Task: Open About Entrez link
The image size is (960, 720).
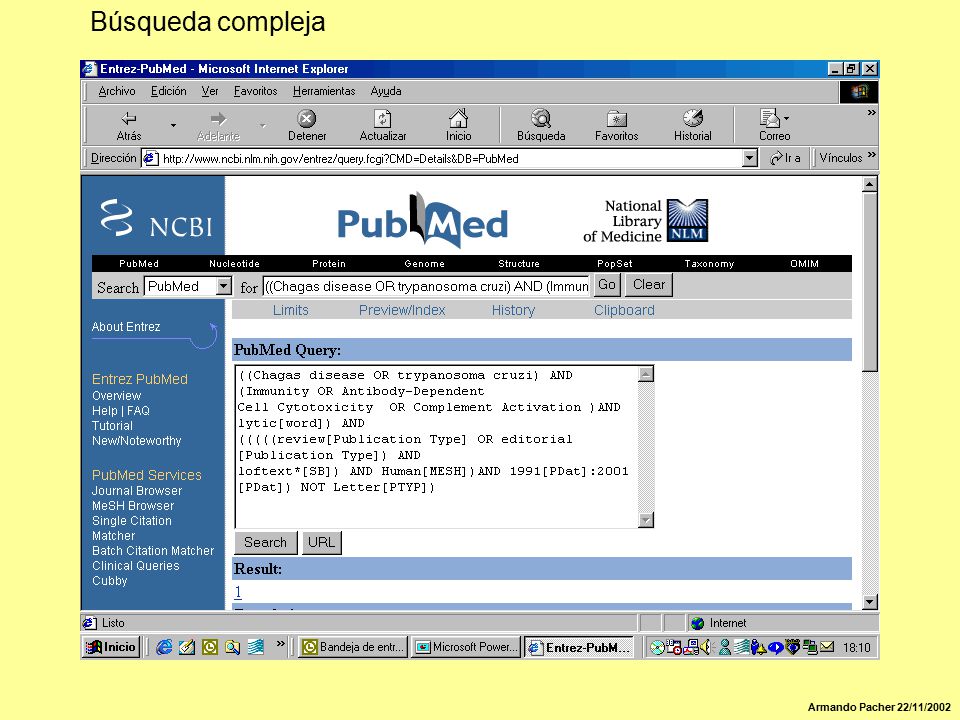Action: [126, 327]
